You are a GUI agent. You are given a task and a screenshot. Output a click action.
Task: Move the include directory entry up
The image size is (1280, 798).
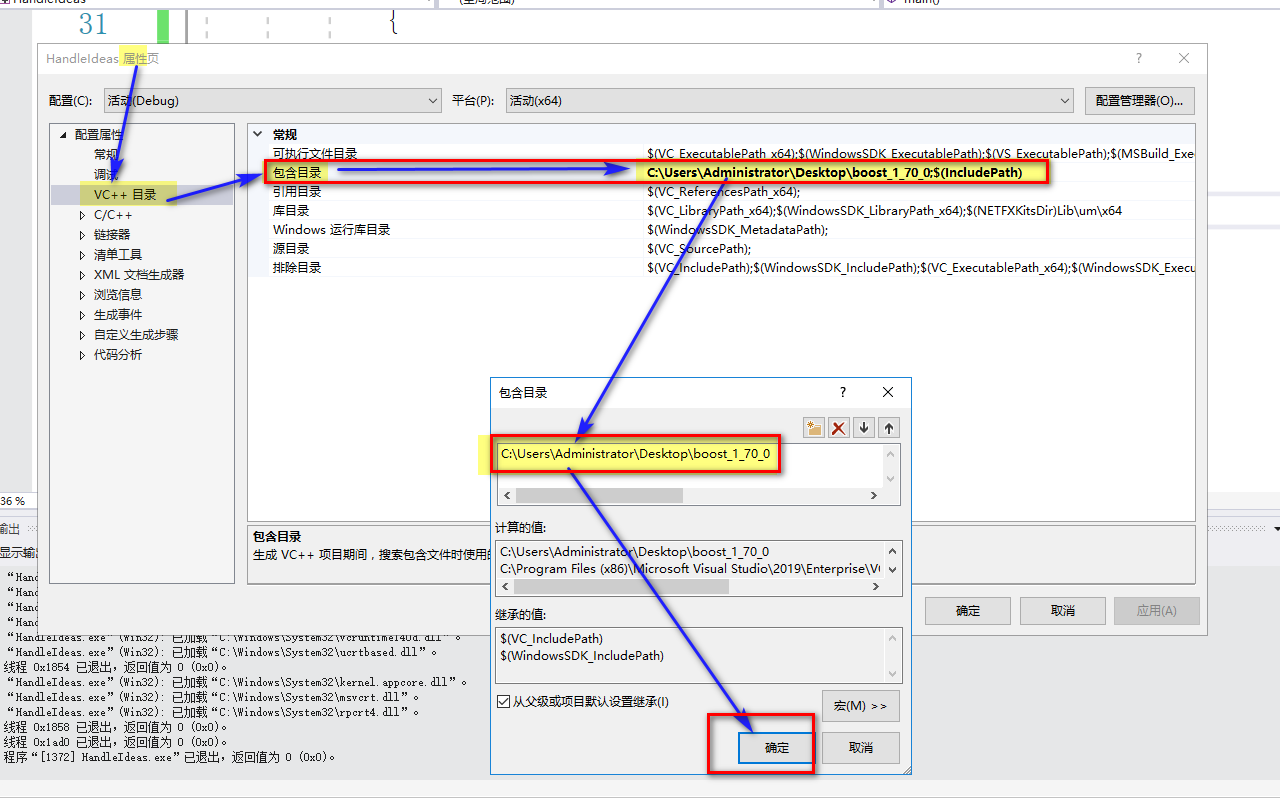(x=889, y=428)
